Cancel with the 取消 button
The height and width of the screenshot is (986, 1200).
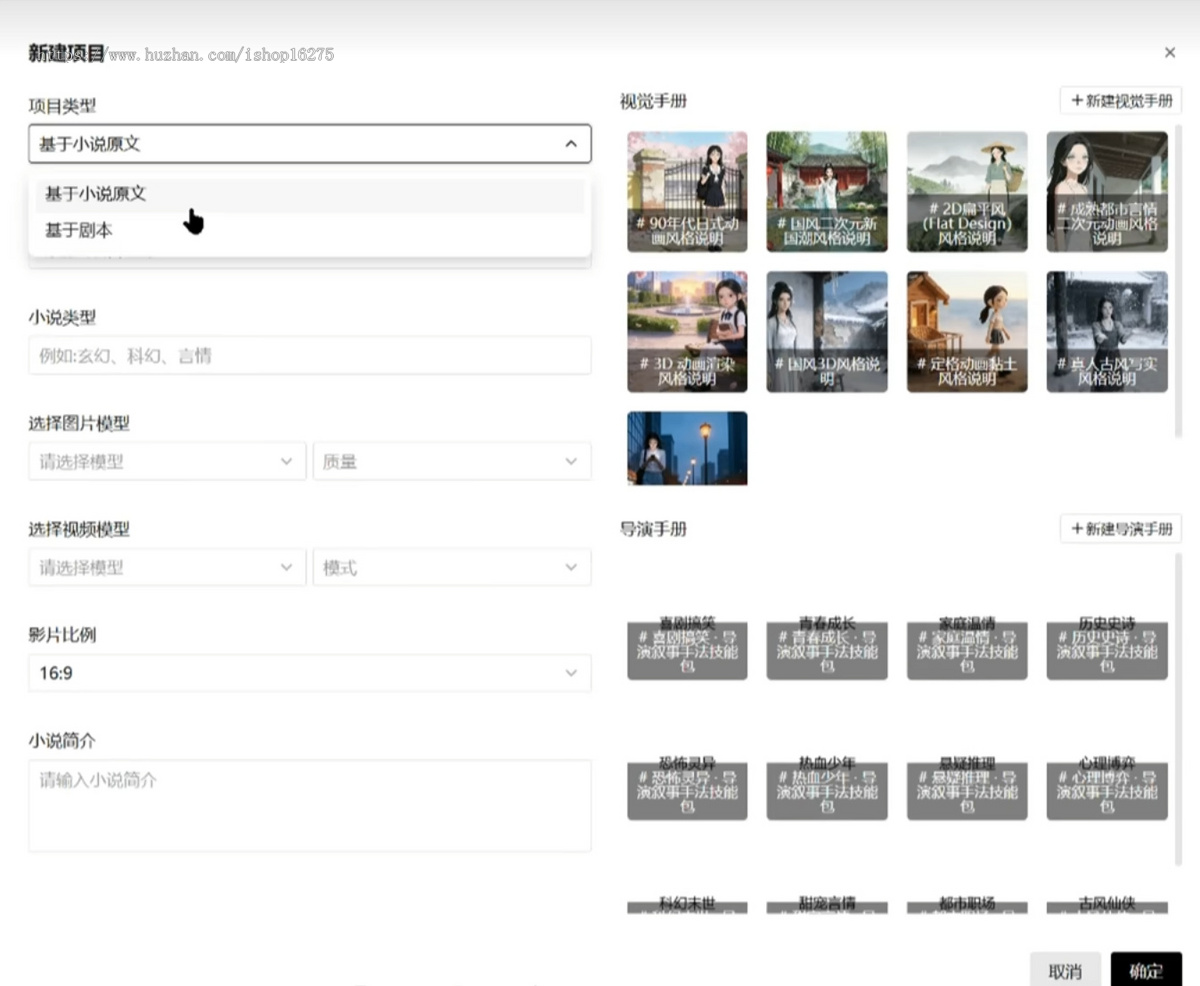tap(1065, 971)
